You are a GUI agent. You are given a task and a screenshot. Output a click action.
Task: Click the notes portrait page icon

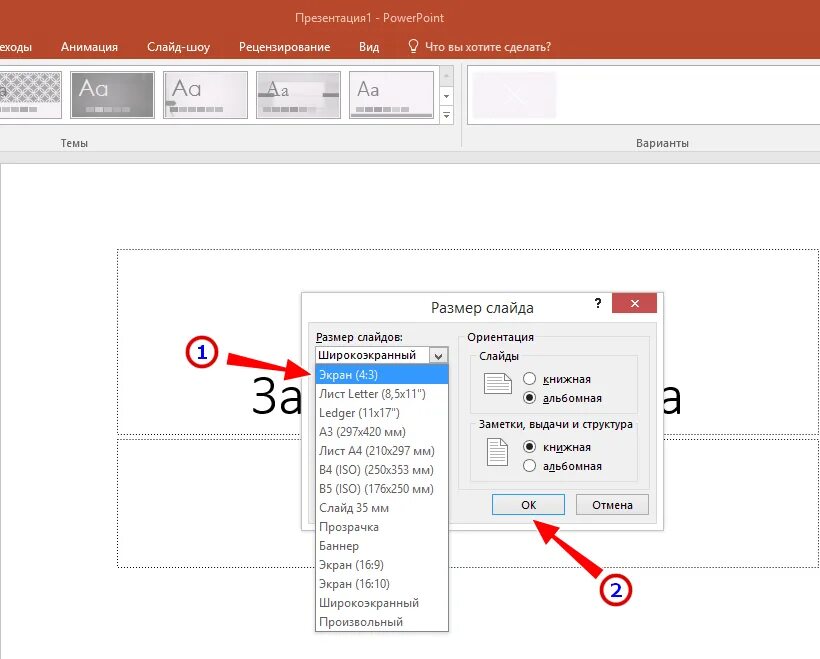[x=497, y=452]
